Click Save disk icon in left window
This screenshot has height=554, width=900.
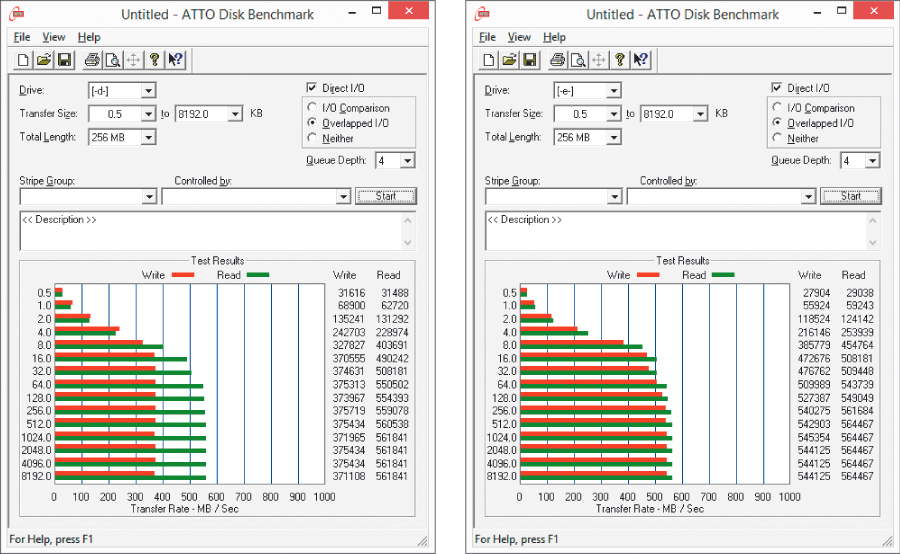[x=63, y=60]
